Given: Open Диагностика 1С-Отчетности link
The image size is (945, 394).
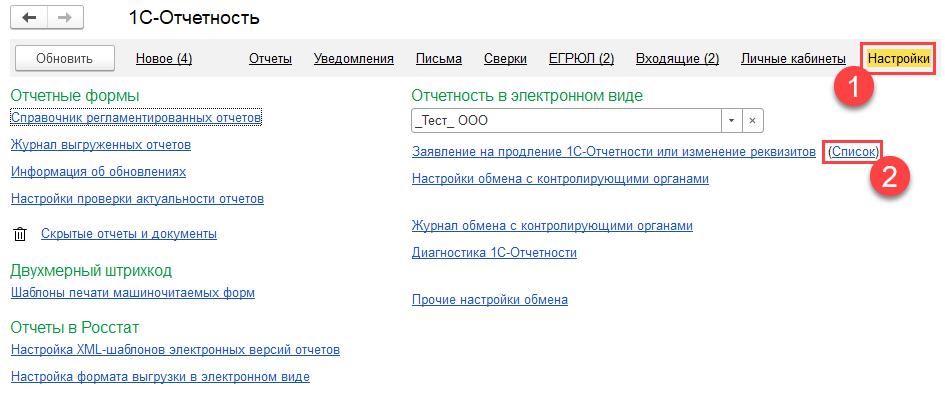Looking at the screenshot, I should [x=494, y=252].
